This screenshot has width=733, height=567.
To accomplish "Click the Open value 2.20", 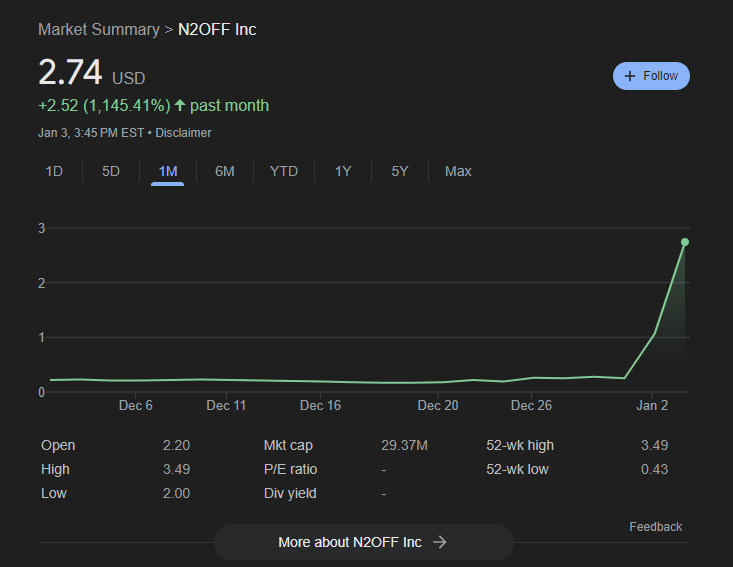I will pyautogui.click(x=176, y=445).
